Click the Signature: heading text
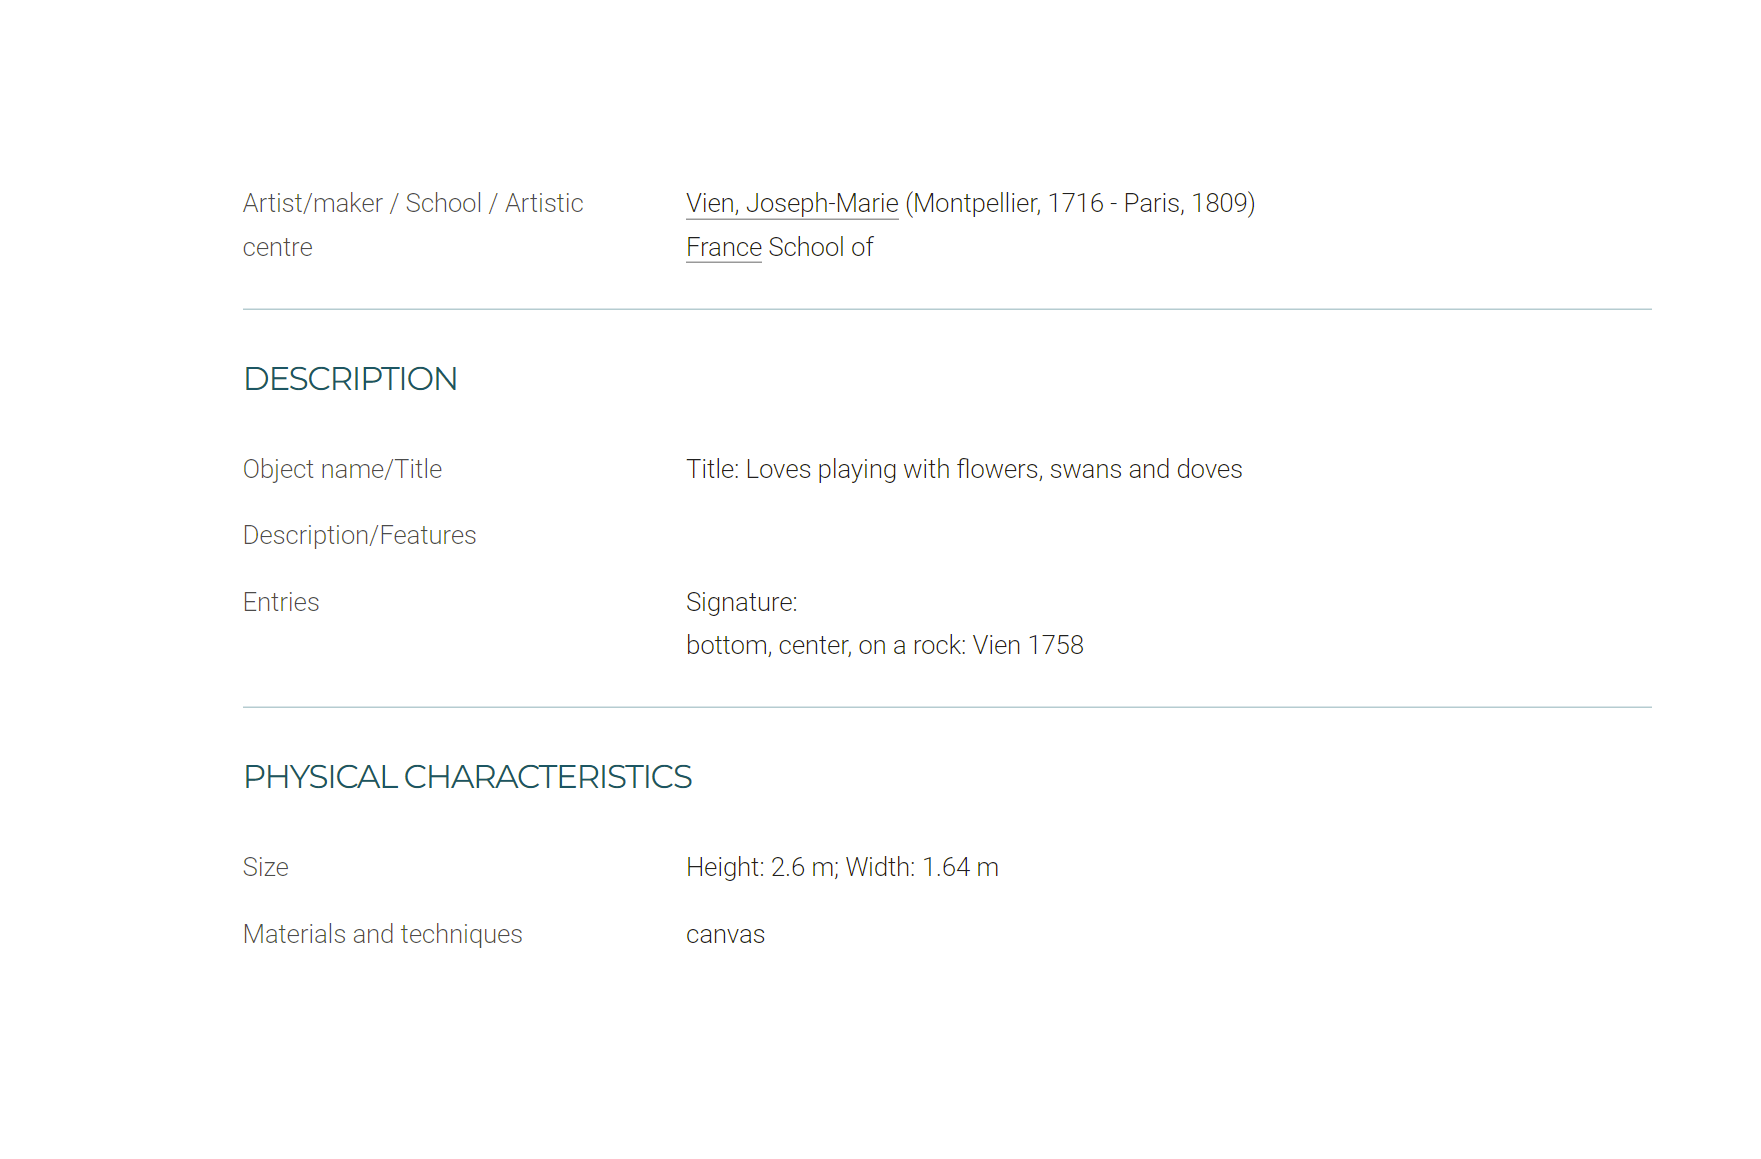Viewport: 1761px width, 1159px height. 742,602
